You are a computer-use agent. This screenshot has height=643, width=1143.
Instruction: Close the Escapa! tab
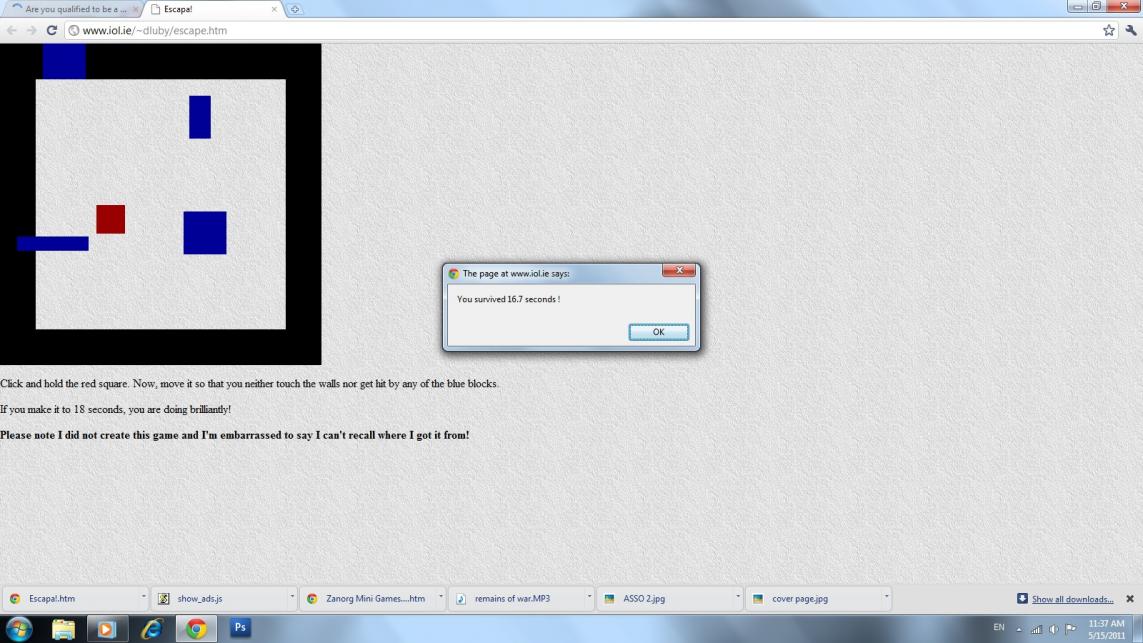pyautogui.click(x=274, y=9)
